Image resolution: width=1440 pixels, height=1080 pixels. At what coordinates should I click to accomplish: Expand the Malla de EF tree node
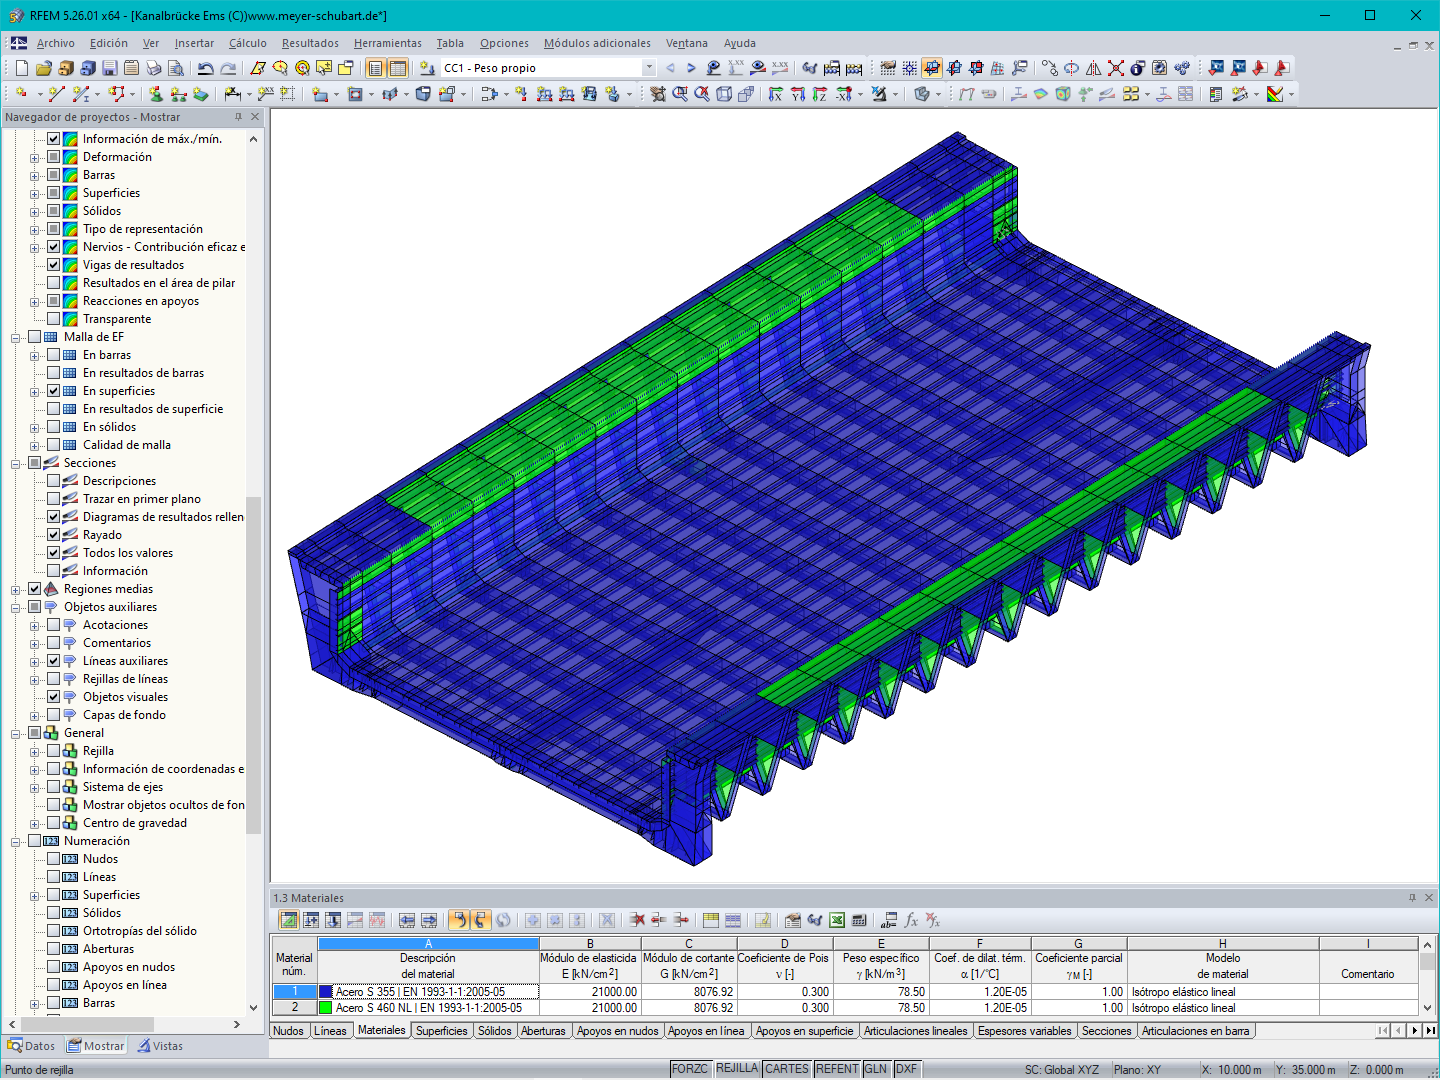click(x=16, y=337)
